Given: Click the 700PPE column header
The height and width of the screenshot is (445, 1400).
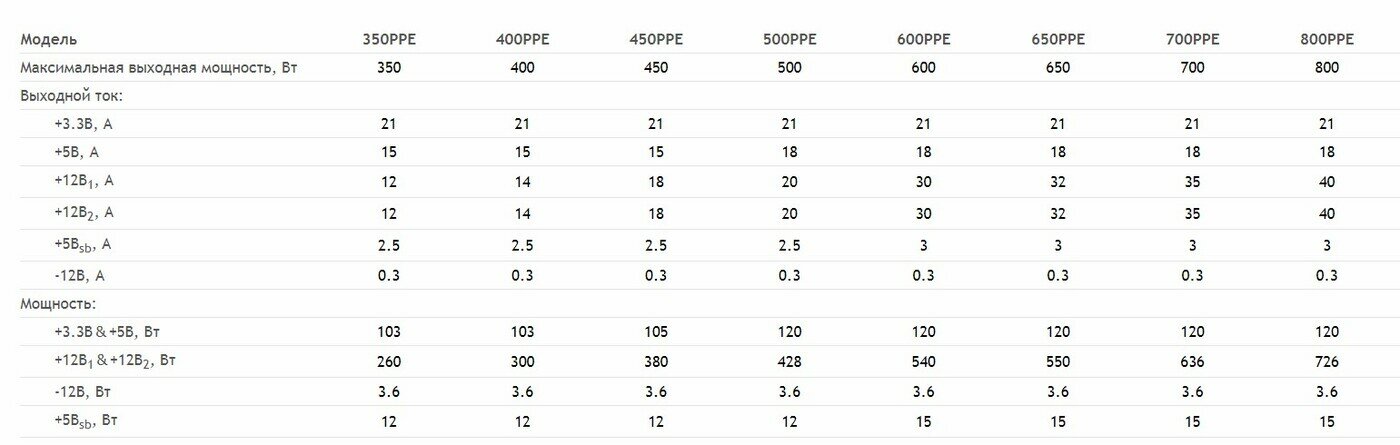Looking at the screenshot, I should tap(1192, 40).
